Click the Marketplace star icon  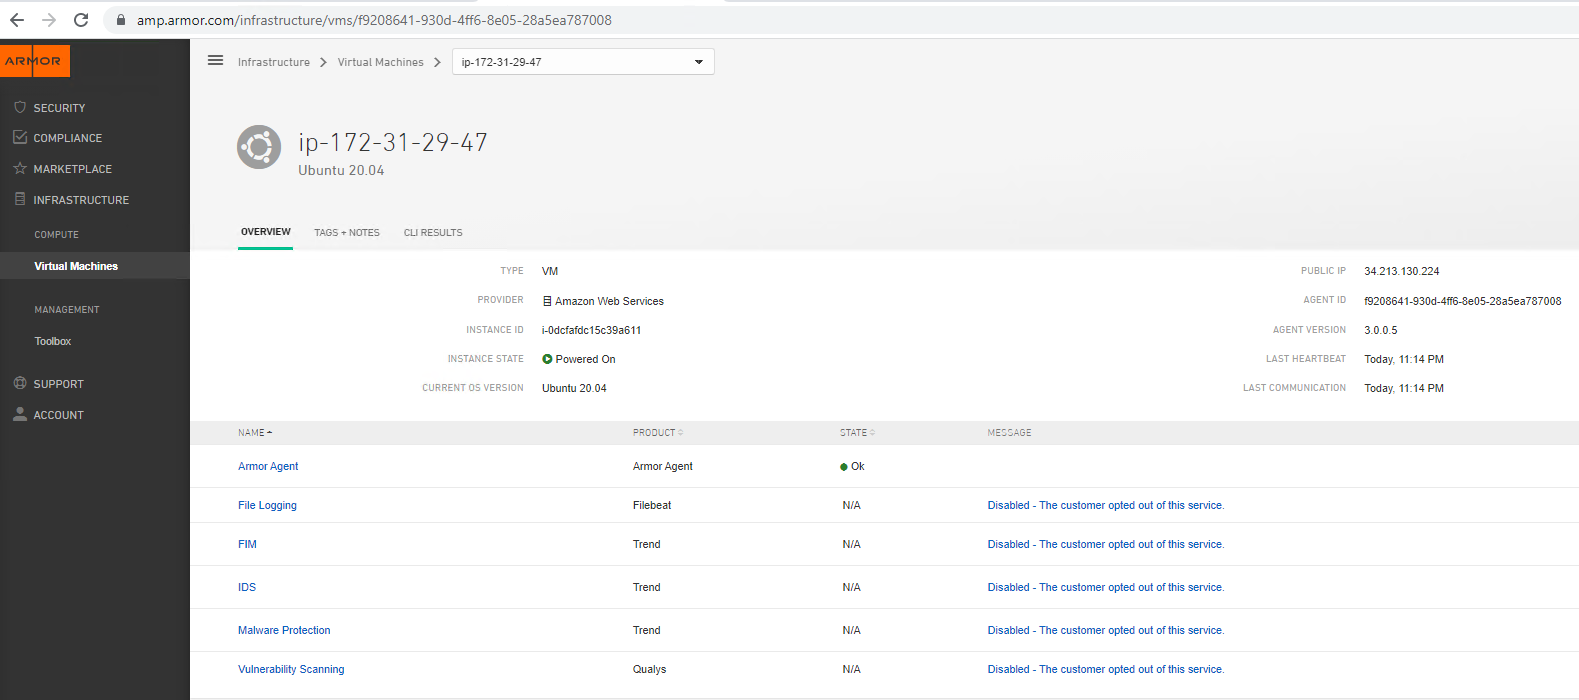pyautogui.click(x=20, y=169)
